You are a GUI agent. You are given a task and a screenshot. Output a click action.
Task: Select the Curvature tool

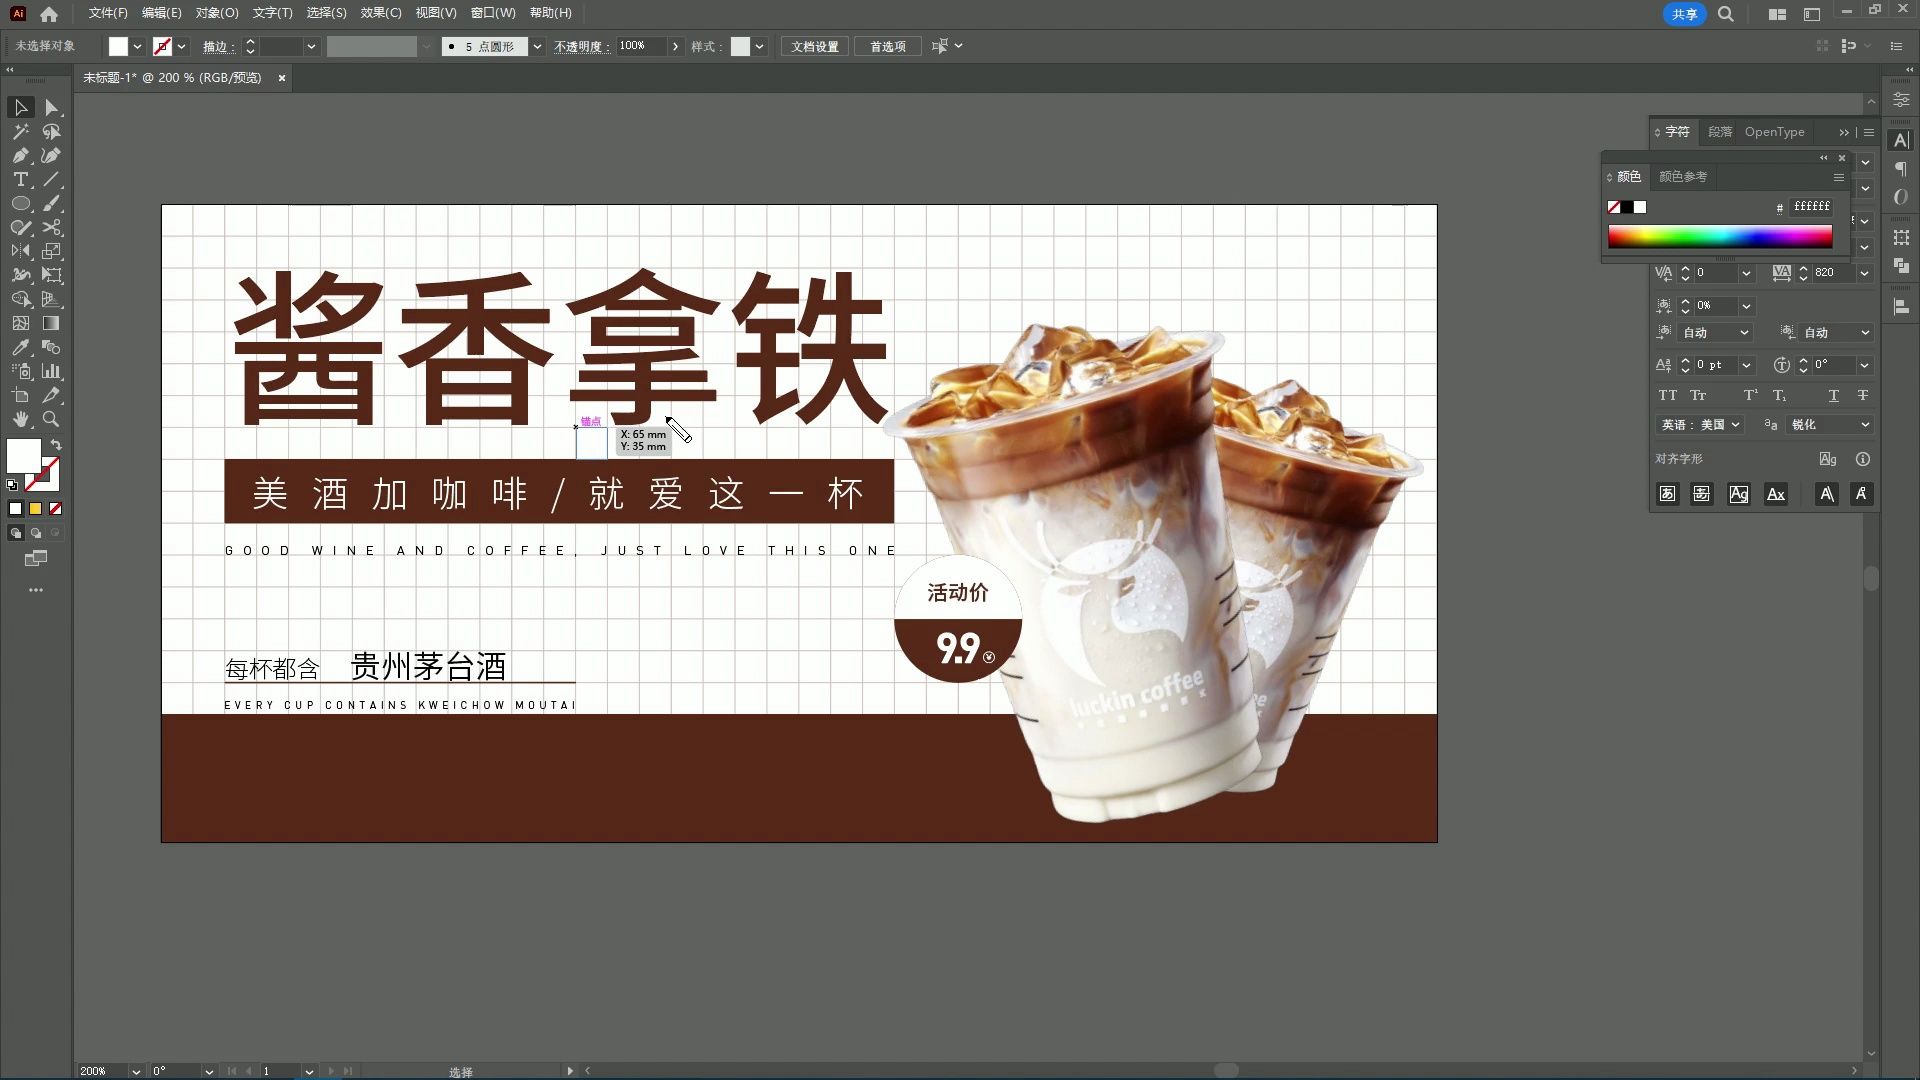click(52, 155)
